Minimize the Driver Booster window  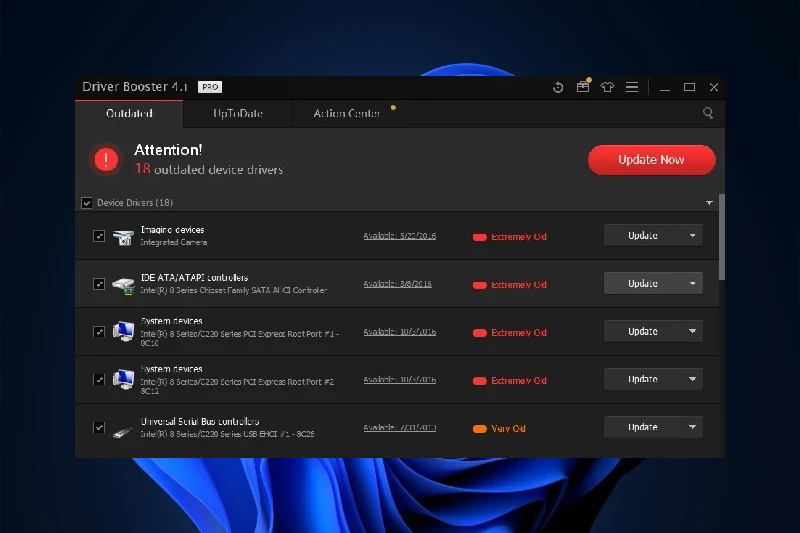coord(664,88)
